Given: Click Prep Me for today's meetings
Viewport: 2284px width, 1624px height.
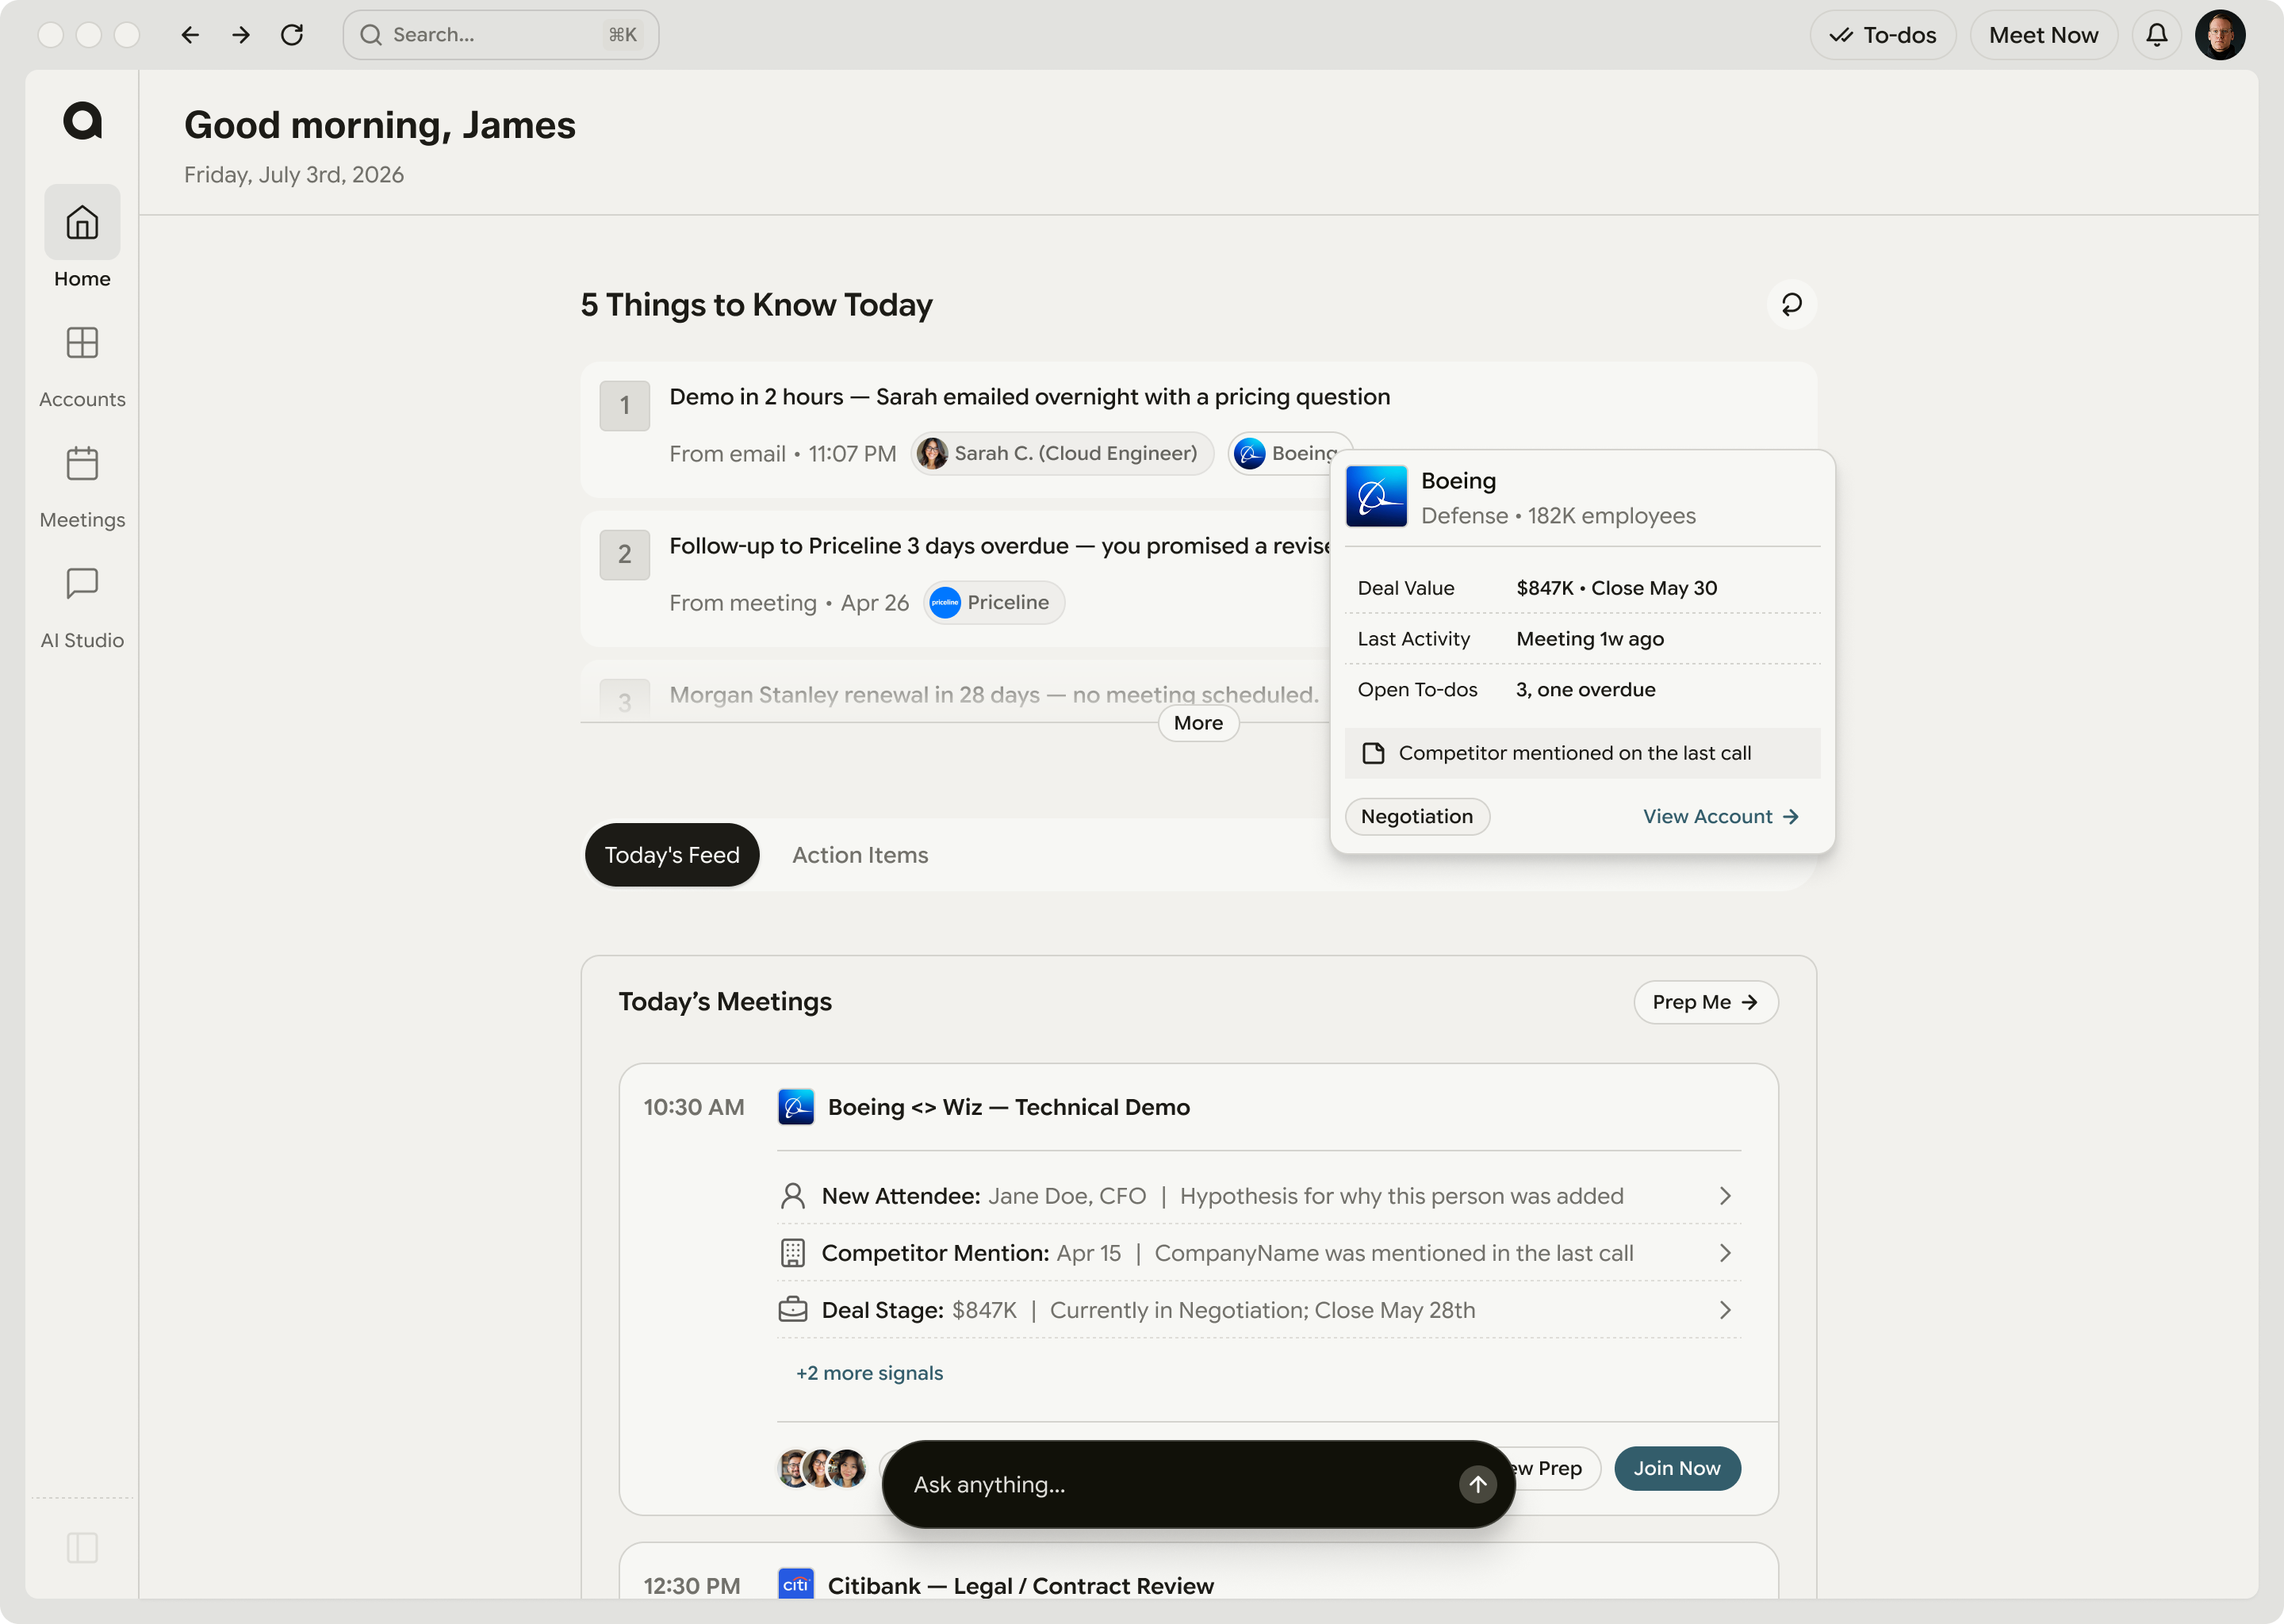Looking at the screenshot, I should (1705, 1002).
